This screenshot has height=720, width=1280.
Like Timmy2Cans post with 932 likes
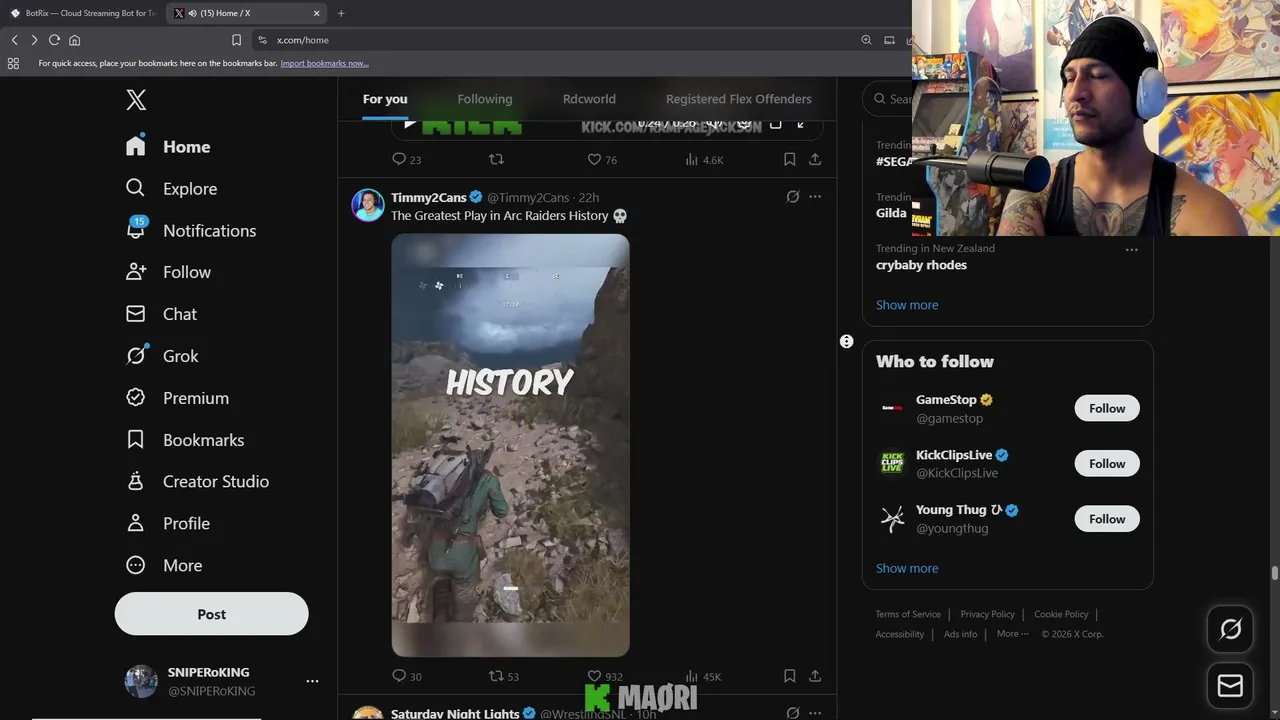(604, 676)
